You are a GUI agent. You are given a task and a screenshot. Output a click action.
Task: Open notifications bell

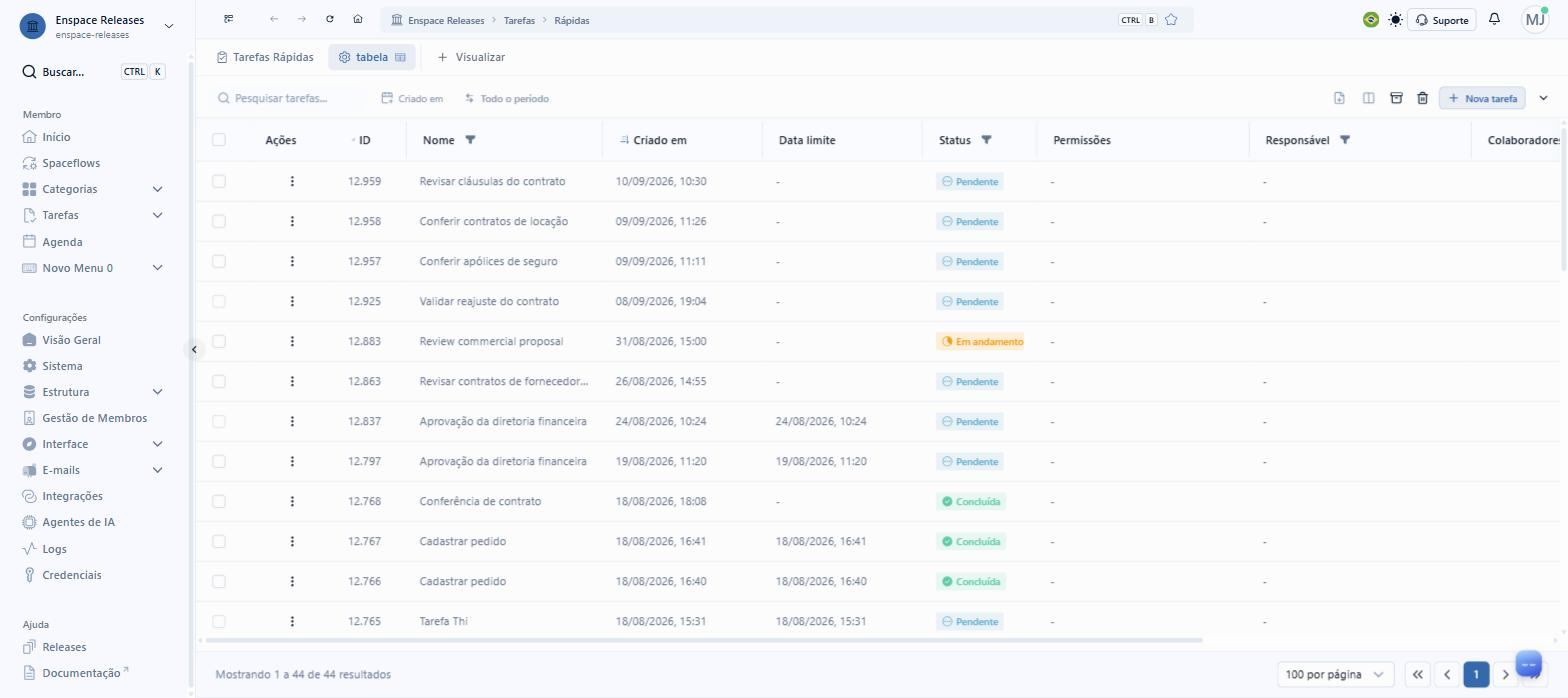[1494, 19]
